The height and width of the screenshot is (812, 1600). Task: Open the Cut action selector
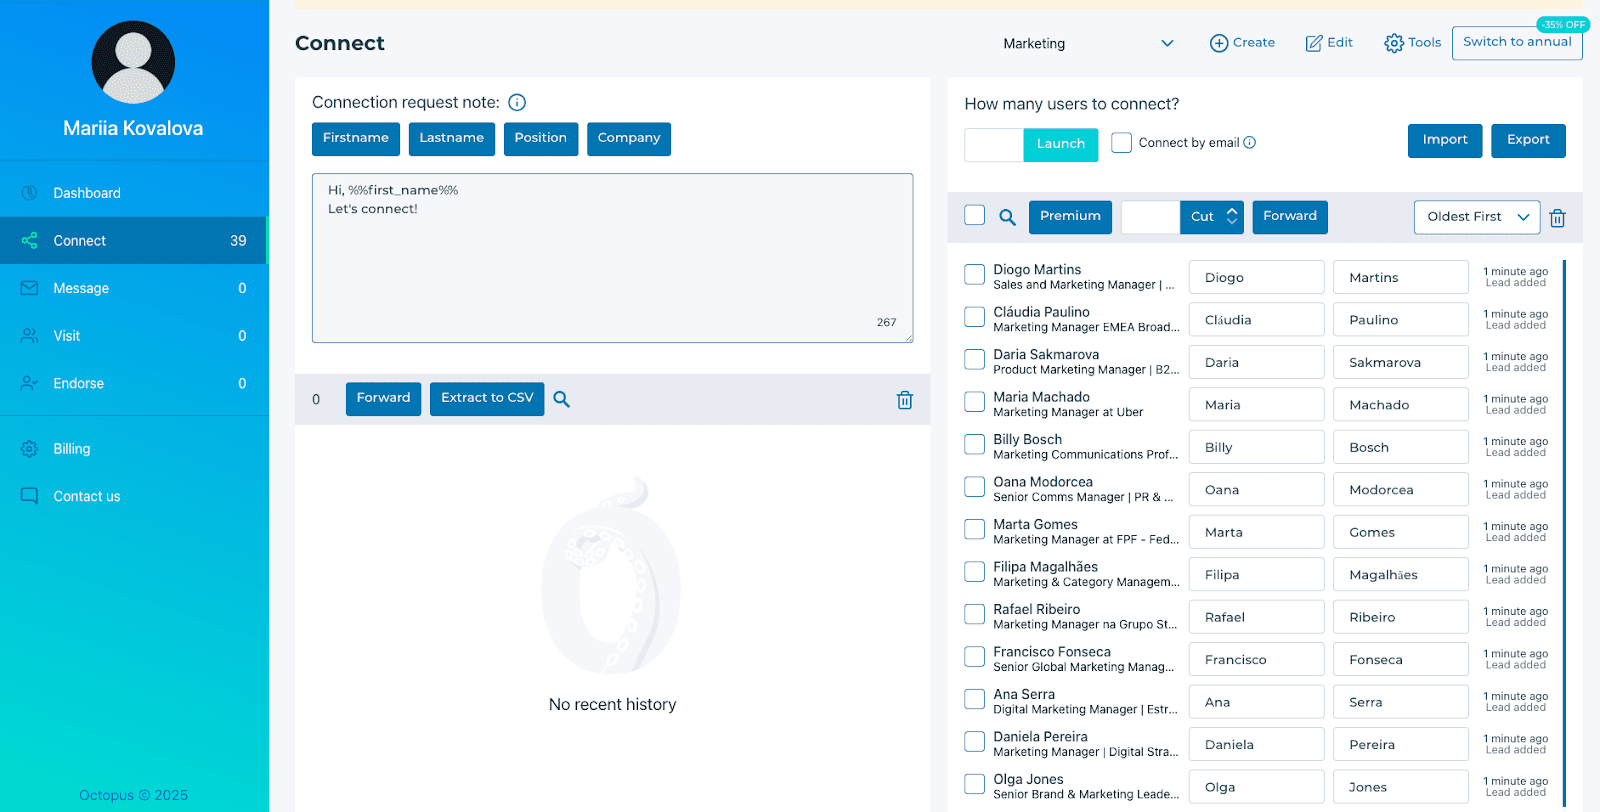(x=1213, y=217)
